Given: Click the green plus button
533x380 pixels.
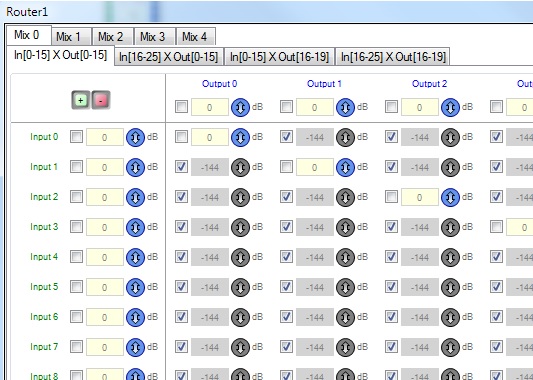Looking at the screenshot, I should click(81, 100).
